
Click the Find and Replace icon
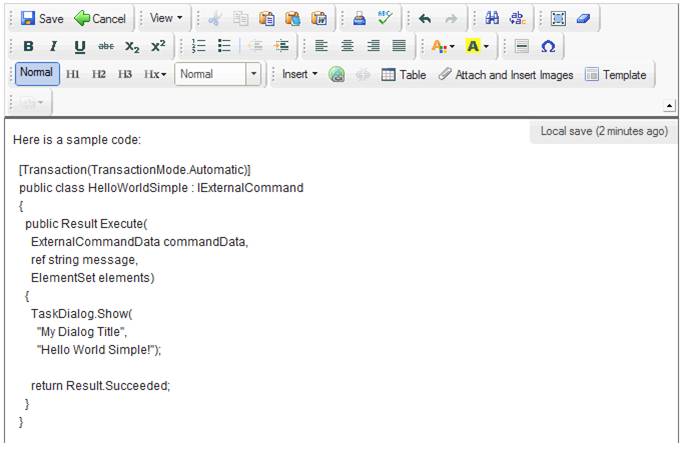[x=518, y=19]
